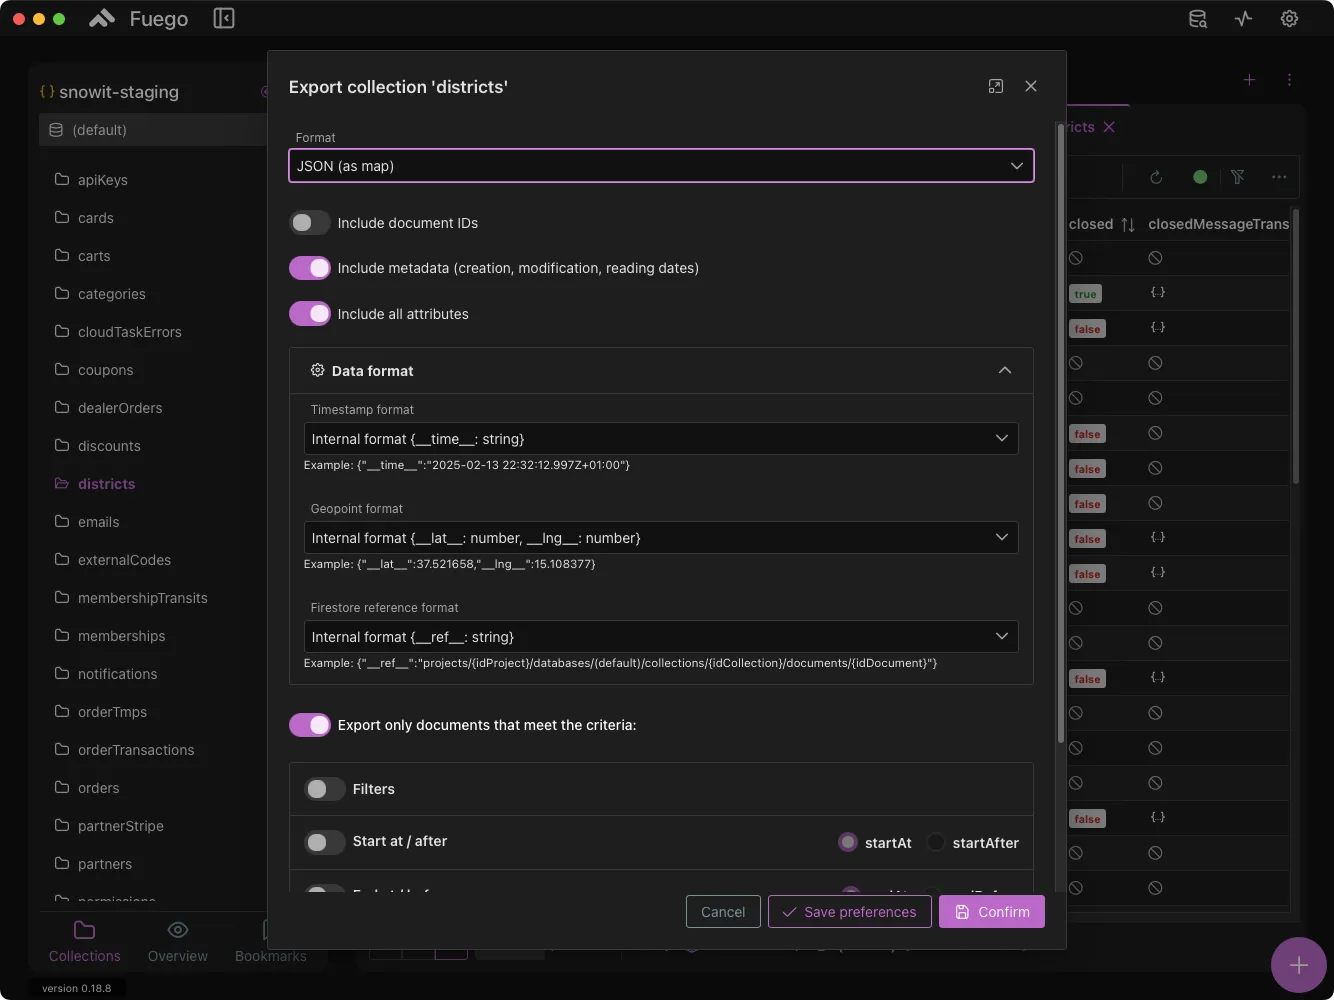
Task: Collapse the Data format section
Action: tap(1005, 370)
